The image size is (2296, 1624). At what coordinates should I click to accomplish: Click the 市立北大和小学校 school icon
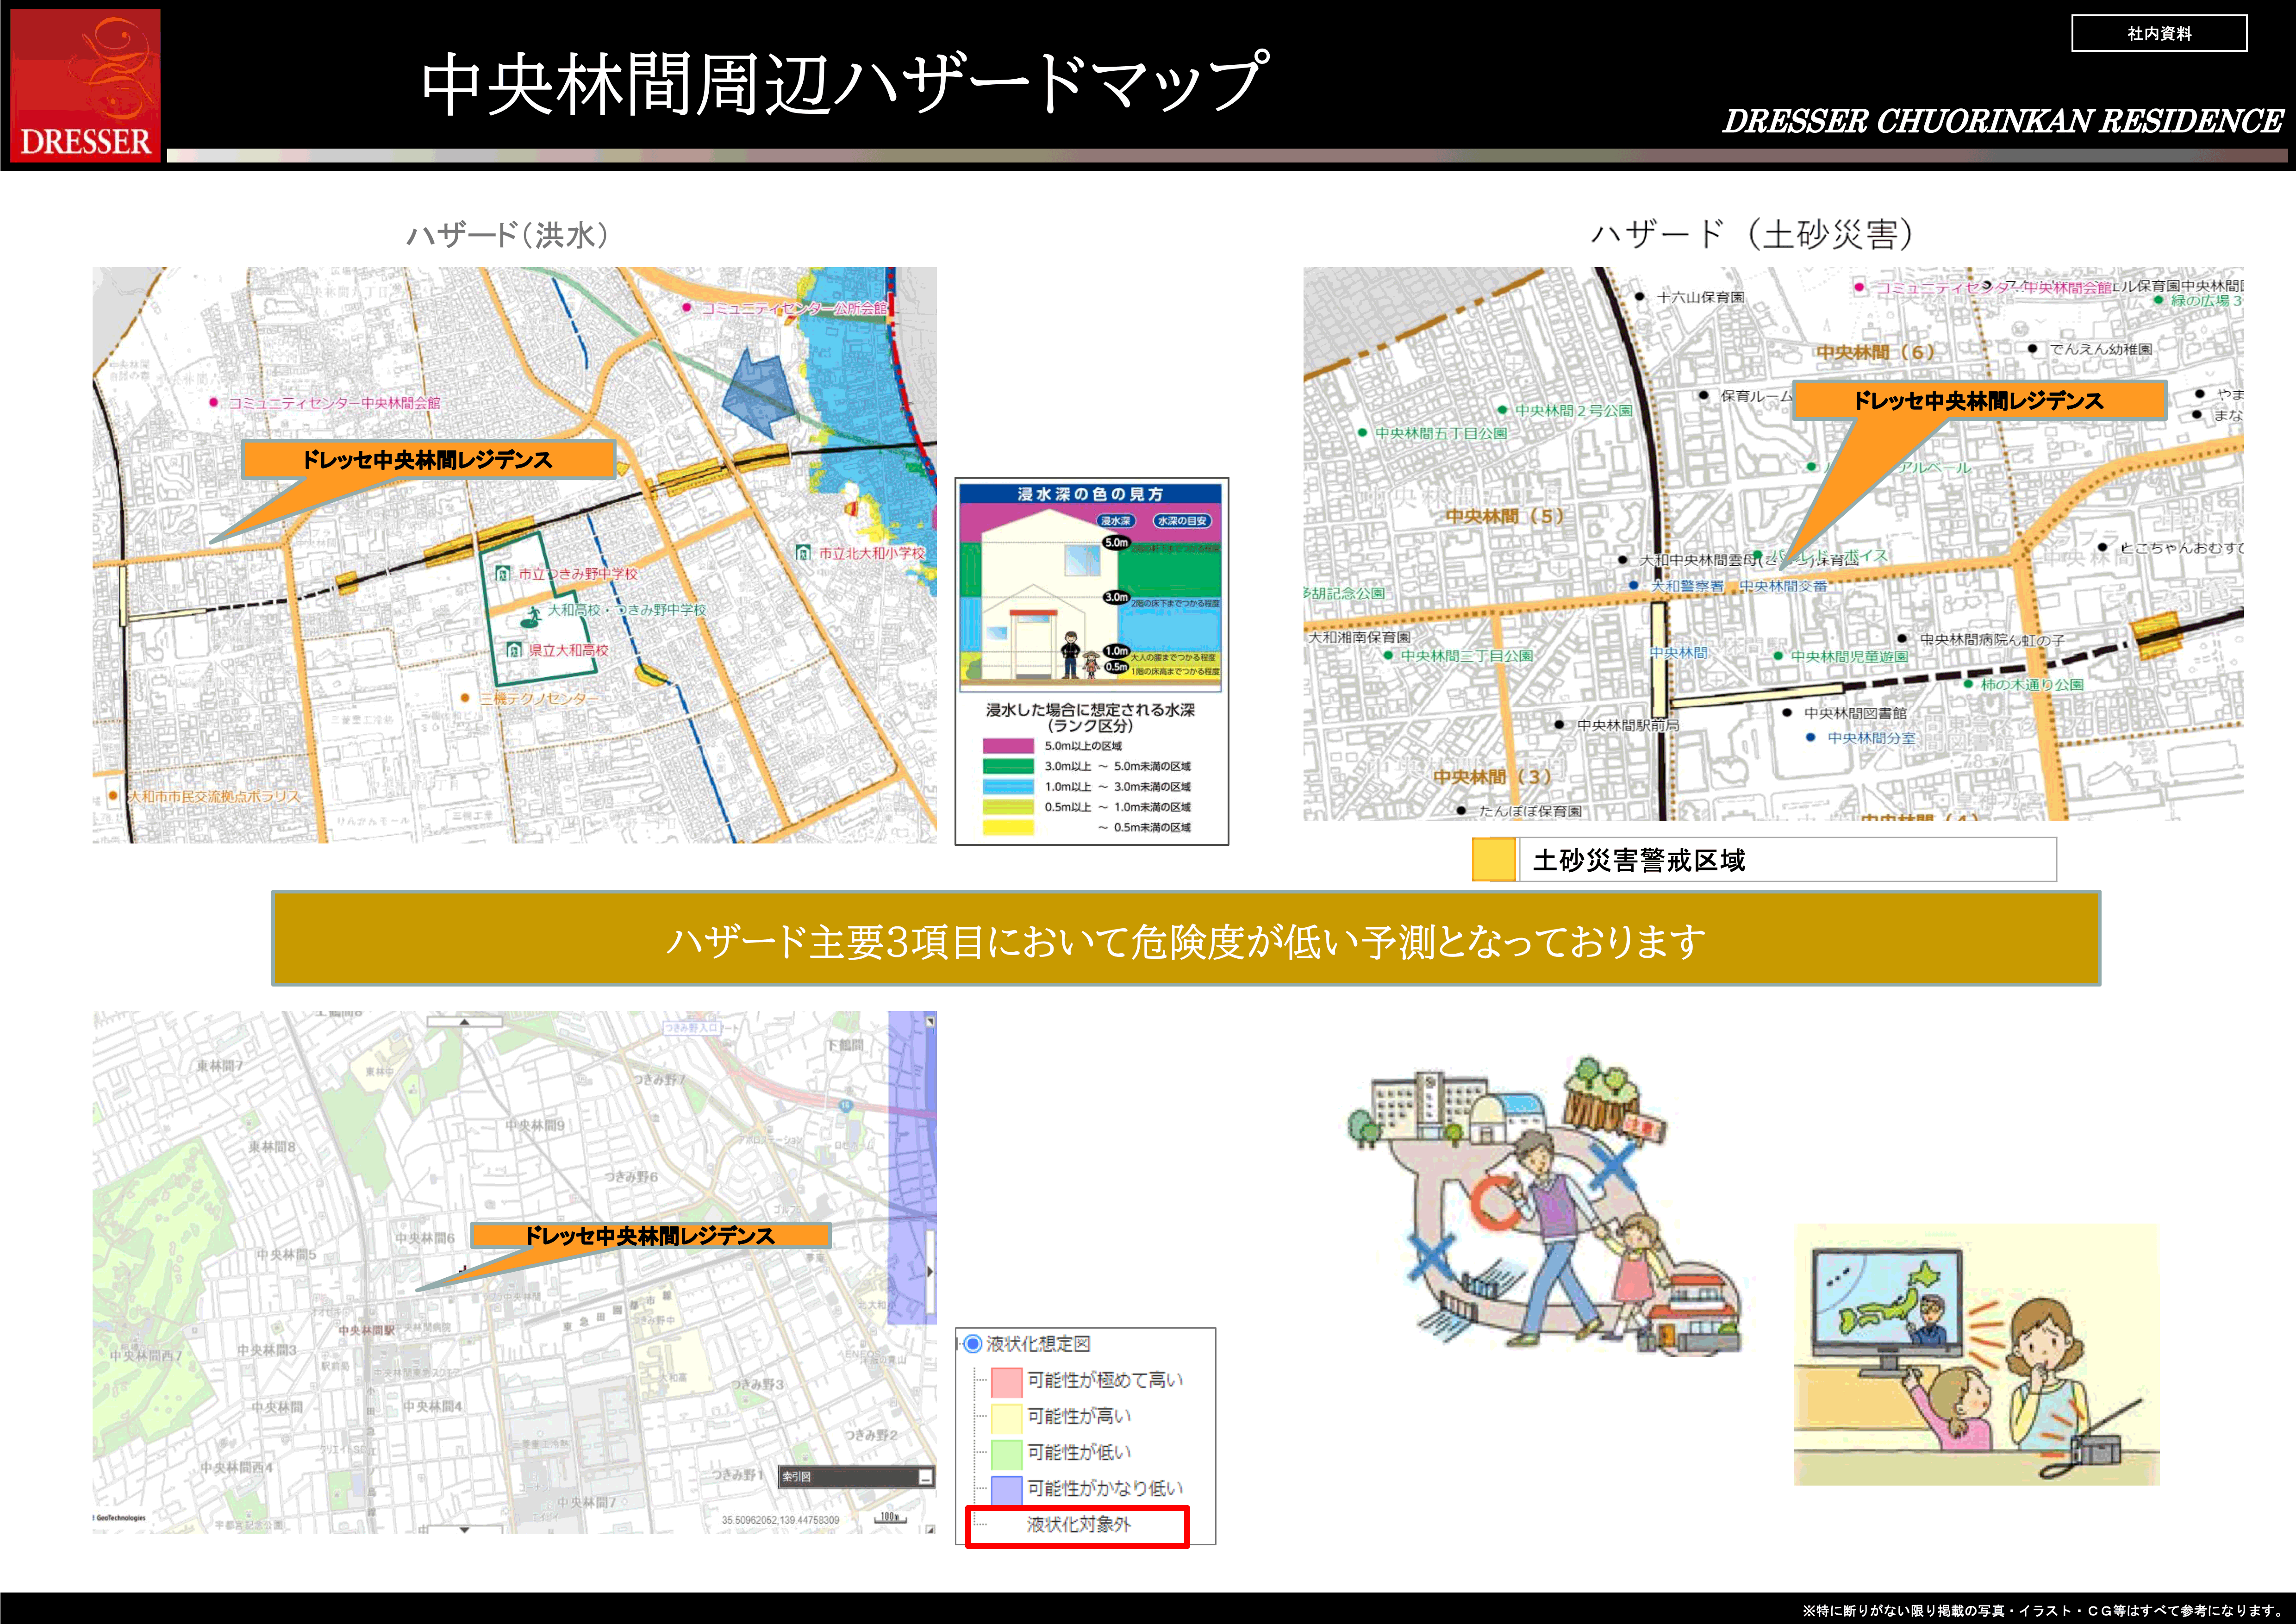(802, 552)
